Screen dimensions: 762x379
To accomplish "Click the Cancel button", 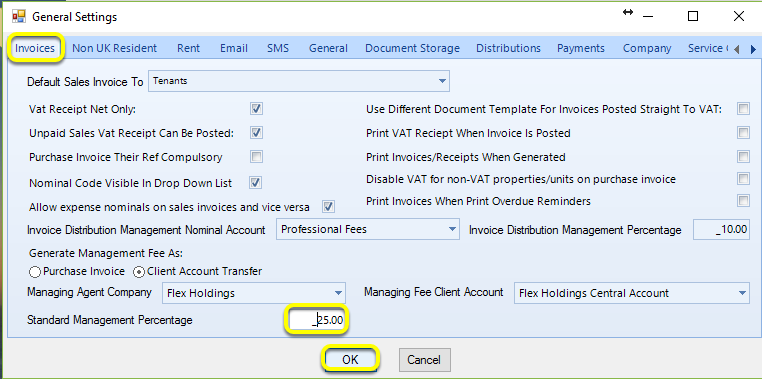I will click(424, 360).
